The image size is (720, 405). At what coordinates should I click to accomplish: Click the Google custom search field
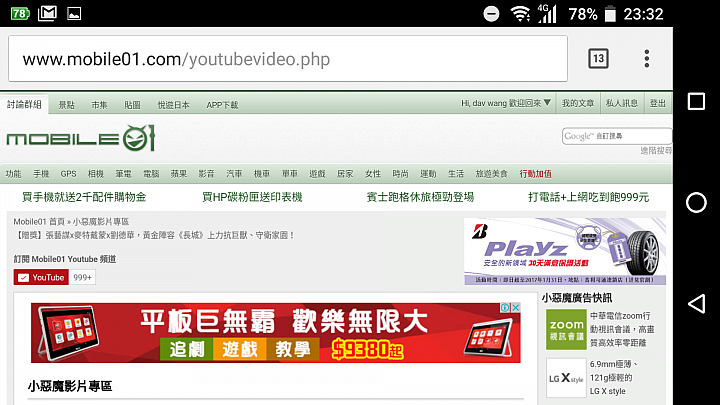pyautogui.click(x=617, y=136)
